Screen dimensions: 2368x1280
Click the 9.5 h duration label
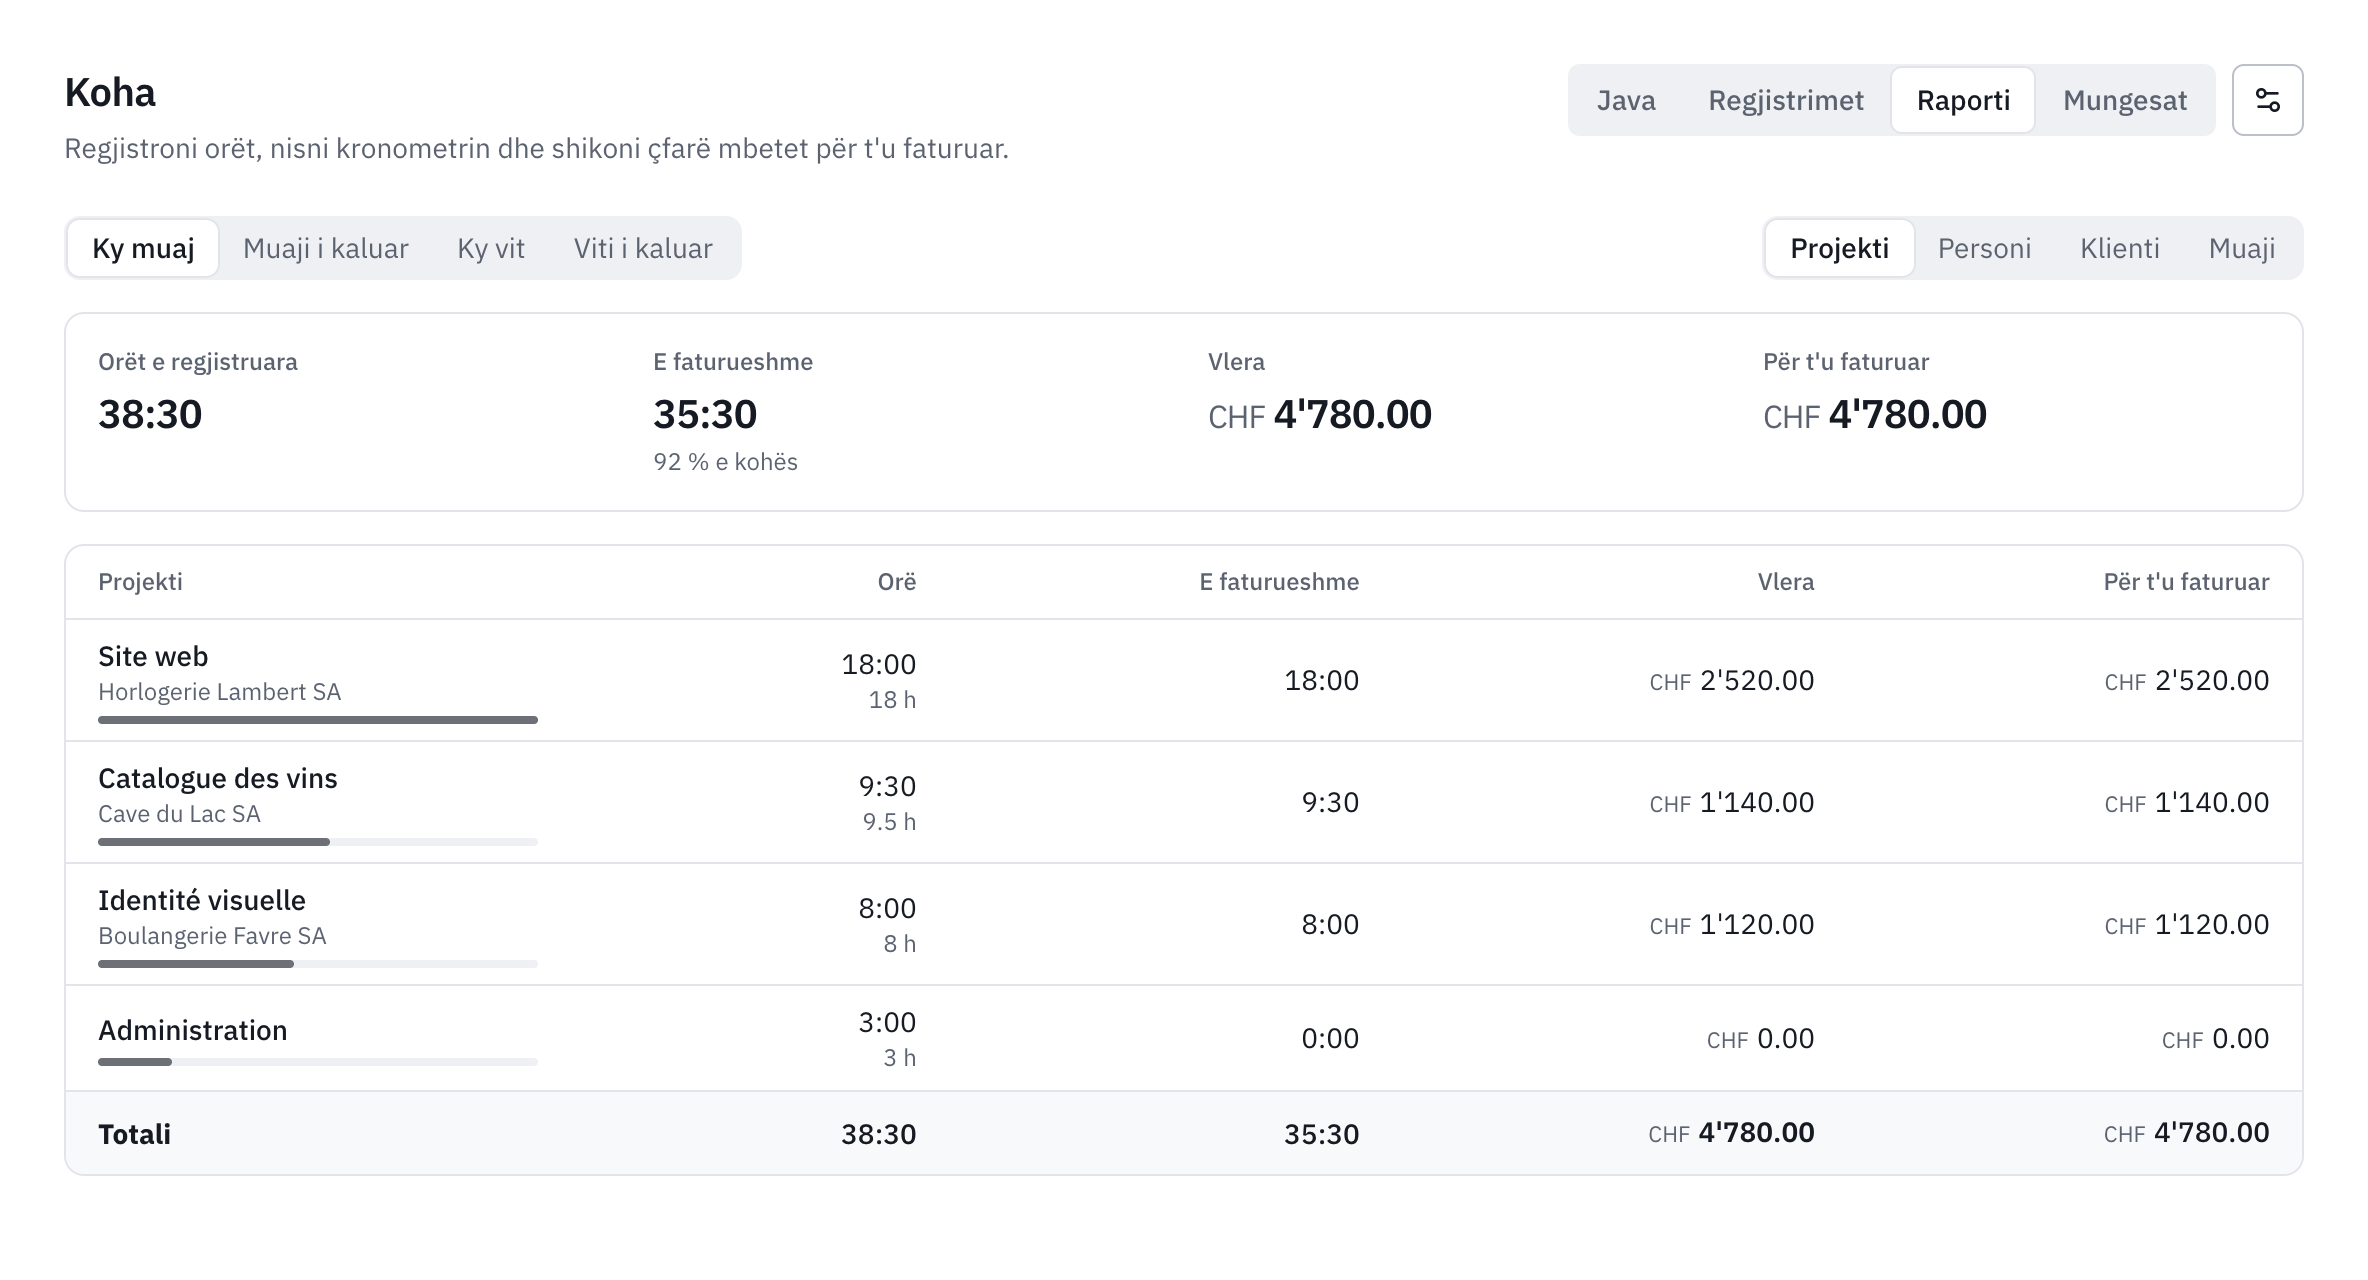click(x=889, y=822)
